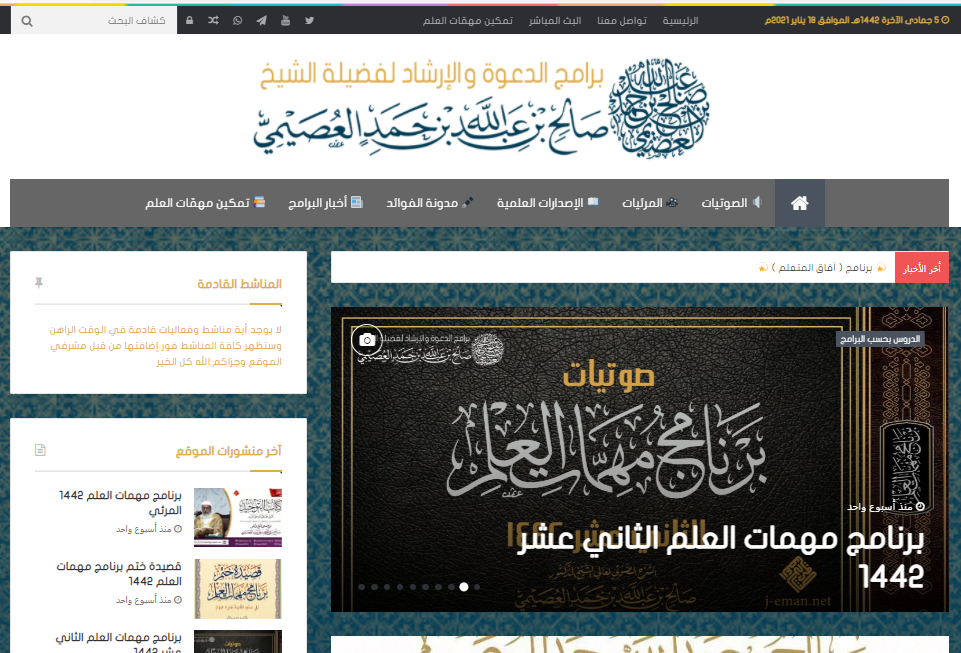Click thumbnail of برنامج مهمات العلم 1442 المرئي
961x653 pixels.
(x=238, y=517)
